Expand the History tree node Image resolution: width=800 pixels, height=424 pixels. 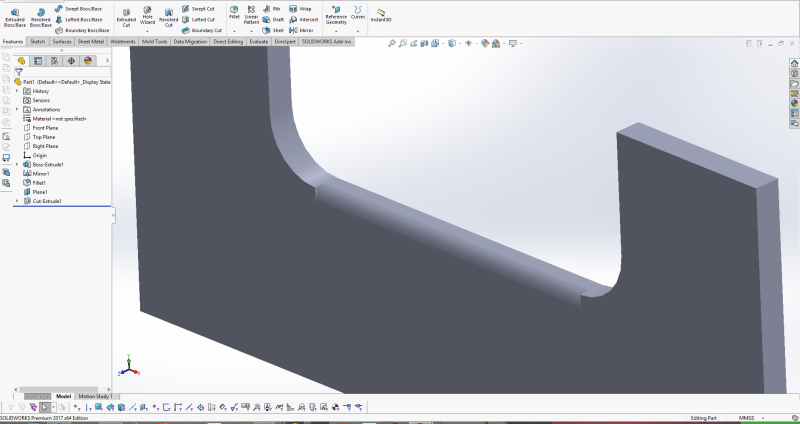[17, 91]
